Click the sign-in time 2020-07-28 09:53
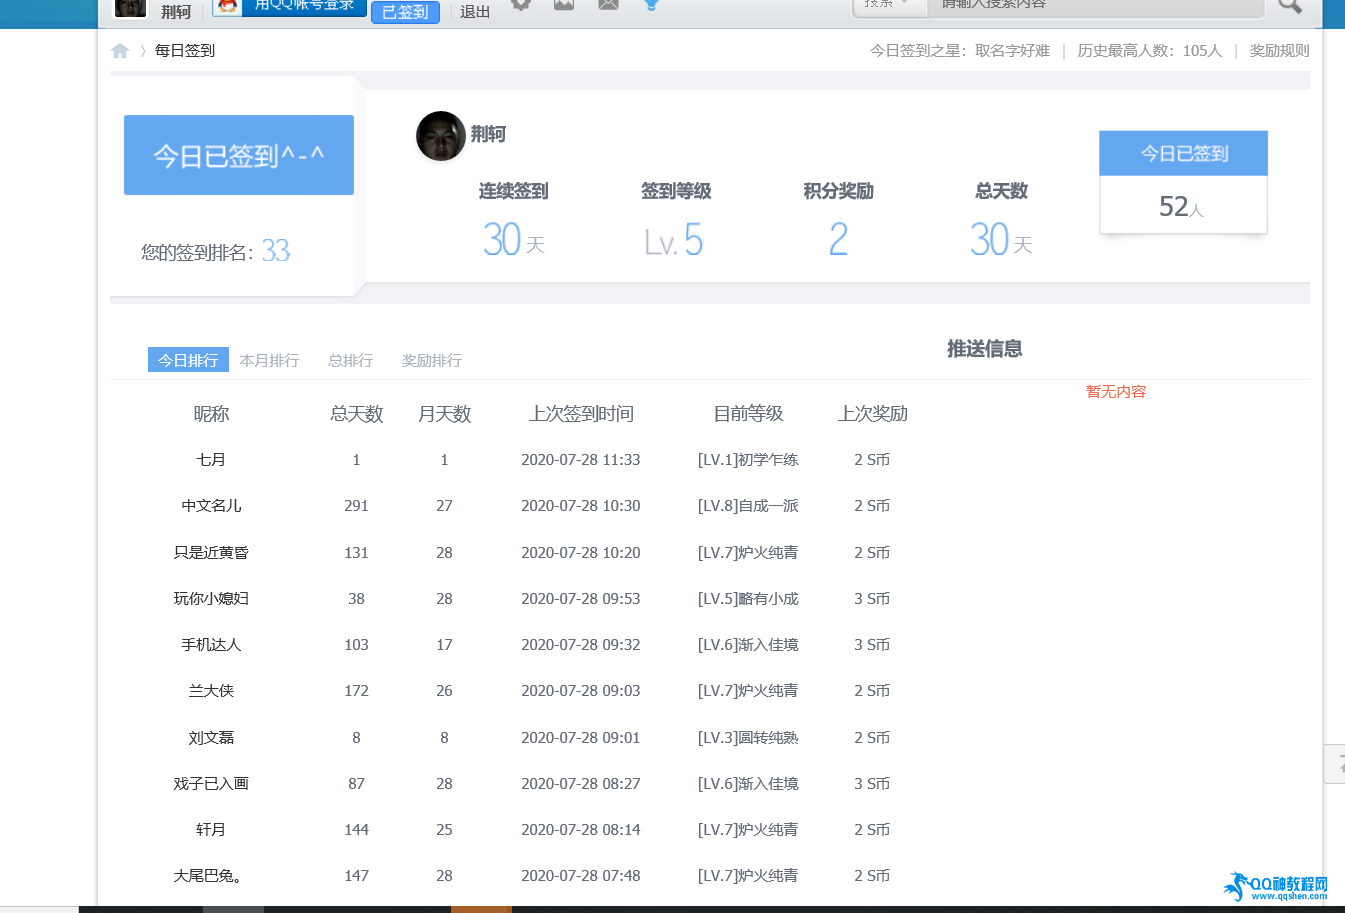 click(581, 599)
